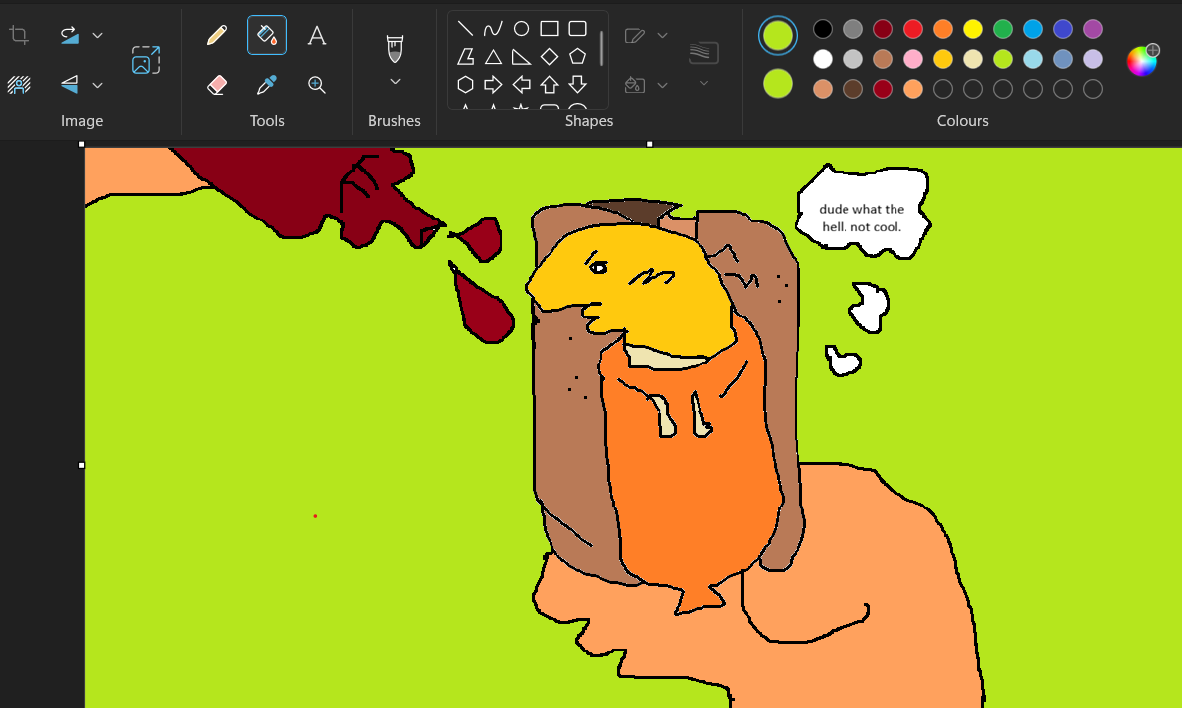This screenshot has height=708, width=1182.
Task: Open the Edit colours wheel
Action: coord(1142,60)
